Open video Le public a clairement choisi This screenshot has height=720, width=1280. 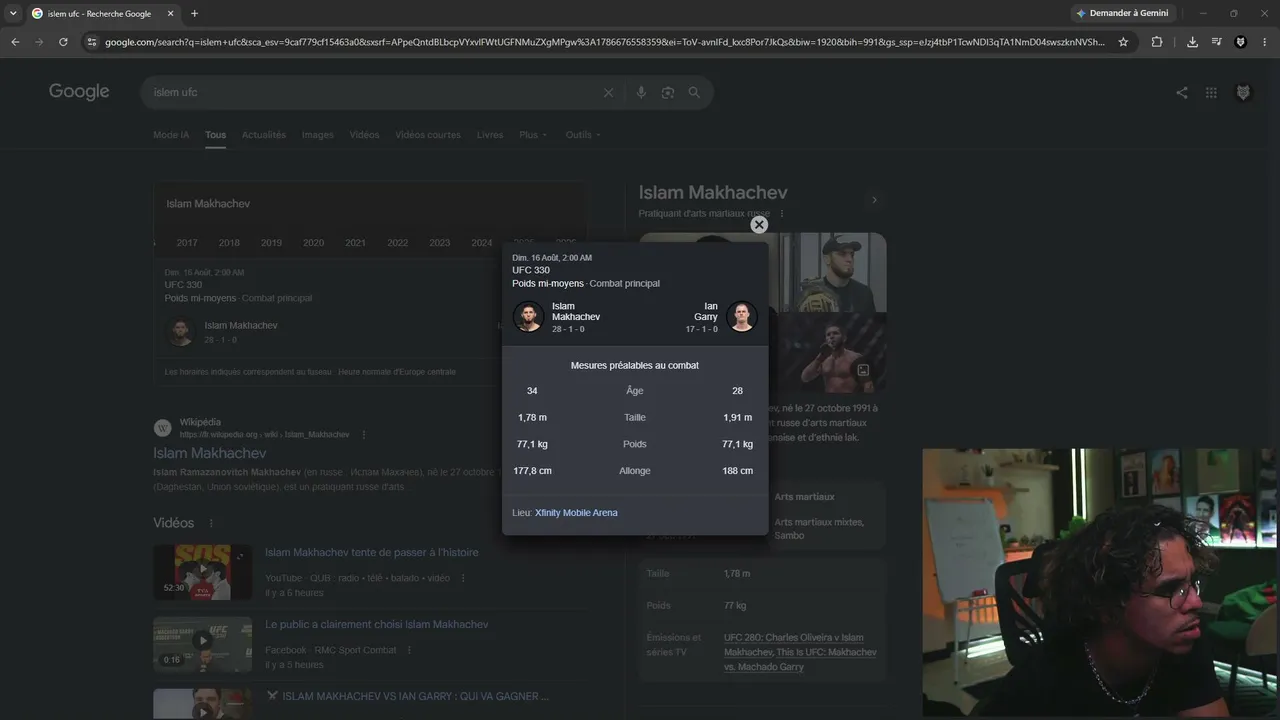tap(377, 624)
